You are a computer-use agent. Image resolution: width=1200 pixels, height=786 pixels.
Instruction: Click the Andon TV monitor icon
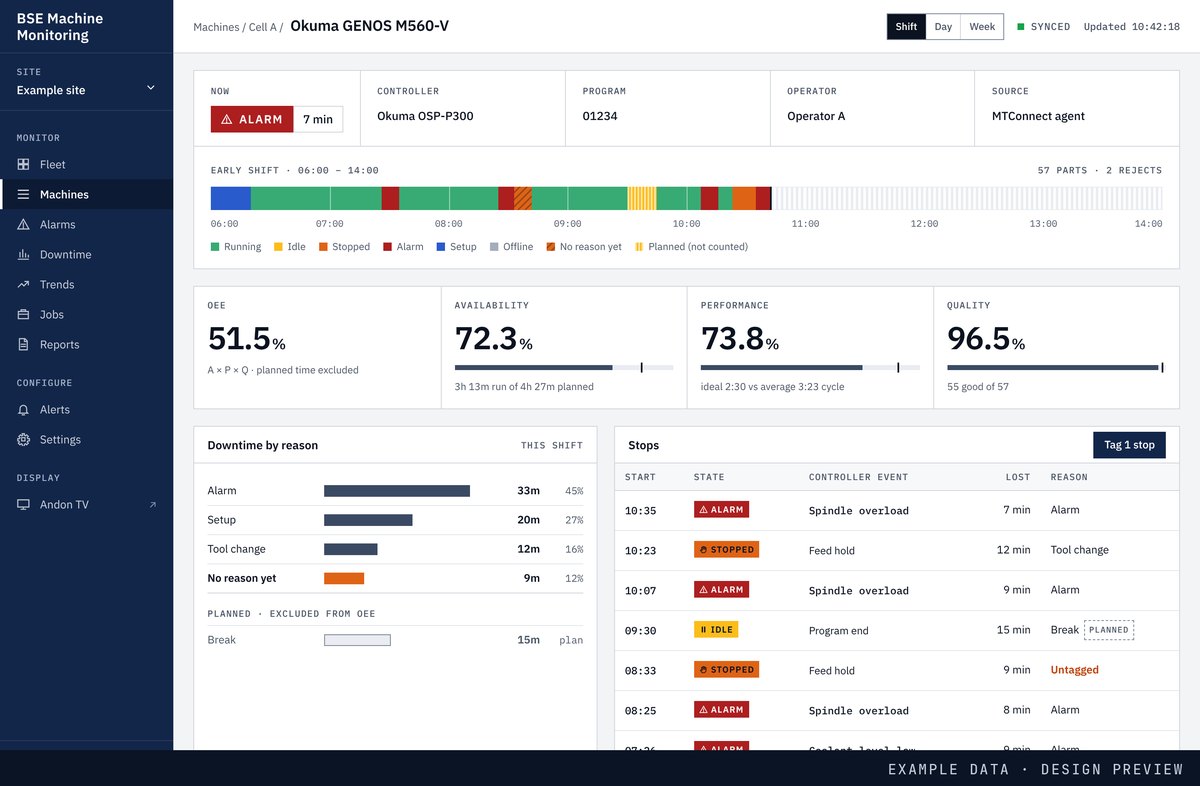[23, 504]
